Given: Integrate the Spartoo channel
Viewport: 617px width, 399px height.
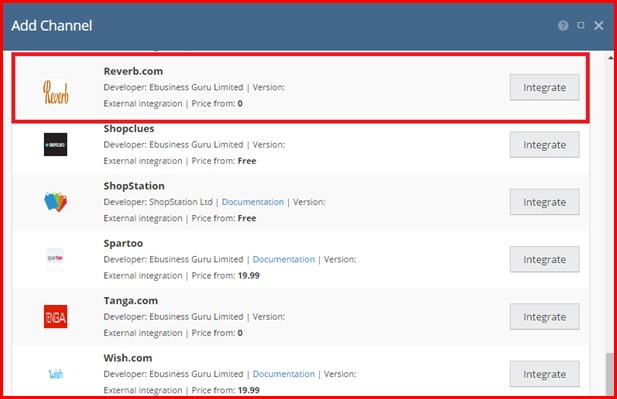Looking at the screenshot, I should point(545,259).
